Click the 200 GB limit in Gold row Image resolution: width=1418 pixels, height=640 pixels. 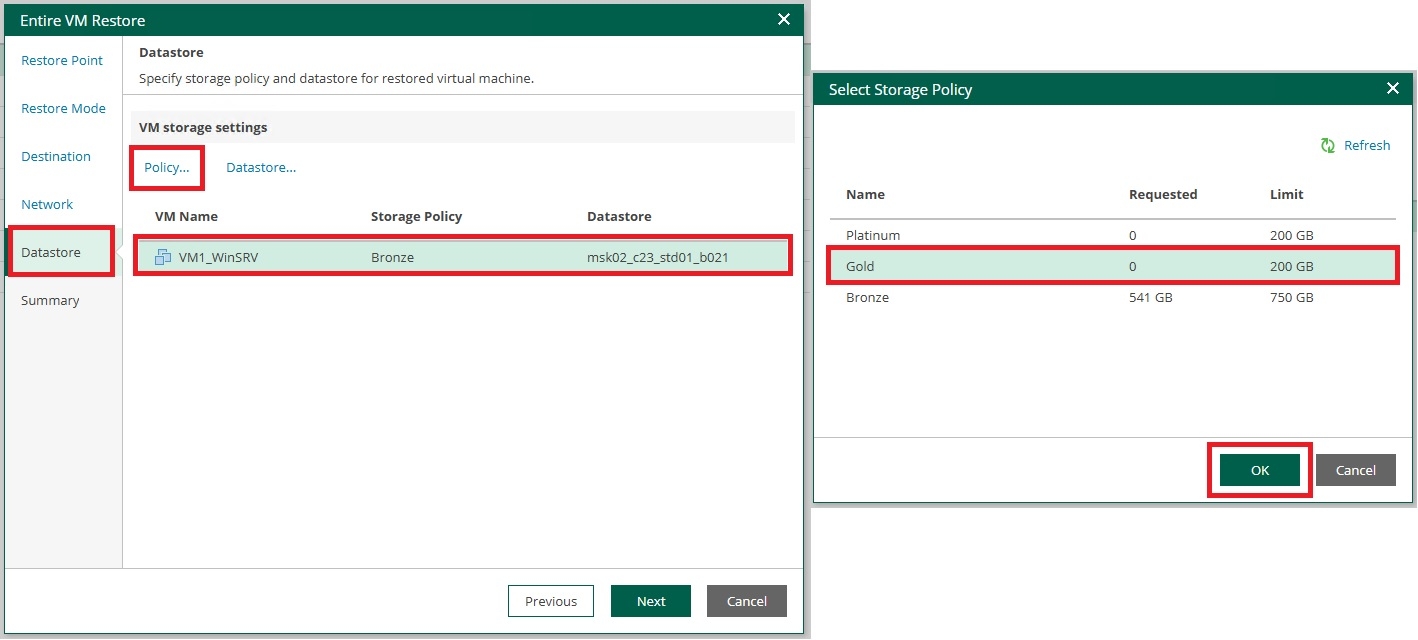[x=1292, y=267]
